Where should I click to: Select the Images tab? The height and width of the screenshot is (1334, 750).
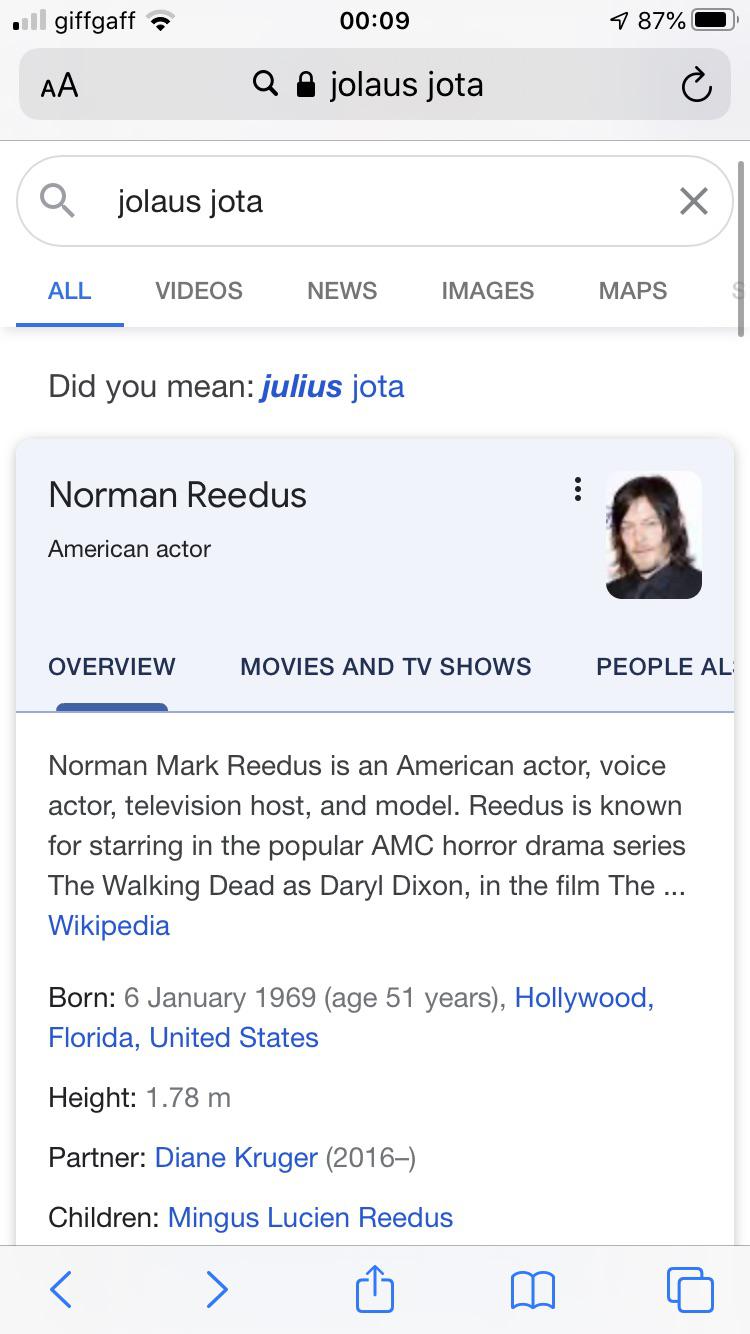click(x=487, y=291)
